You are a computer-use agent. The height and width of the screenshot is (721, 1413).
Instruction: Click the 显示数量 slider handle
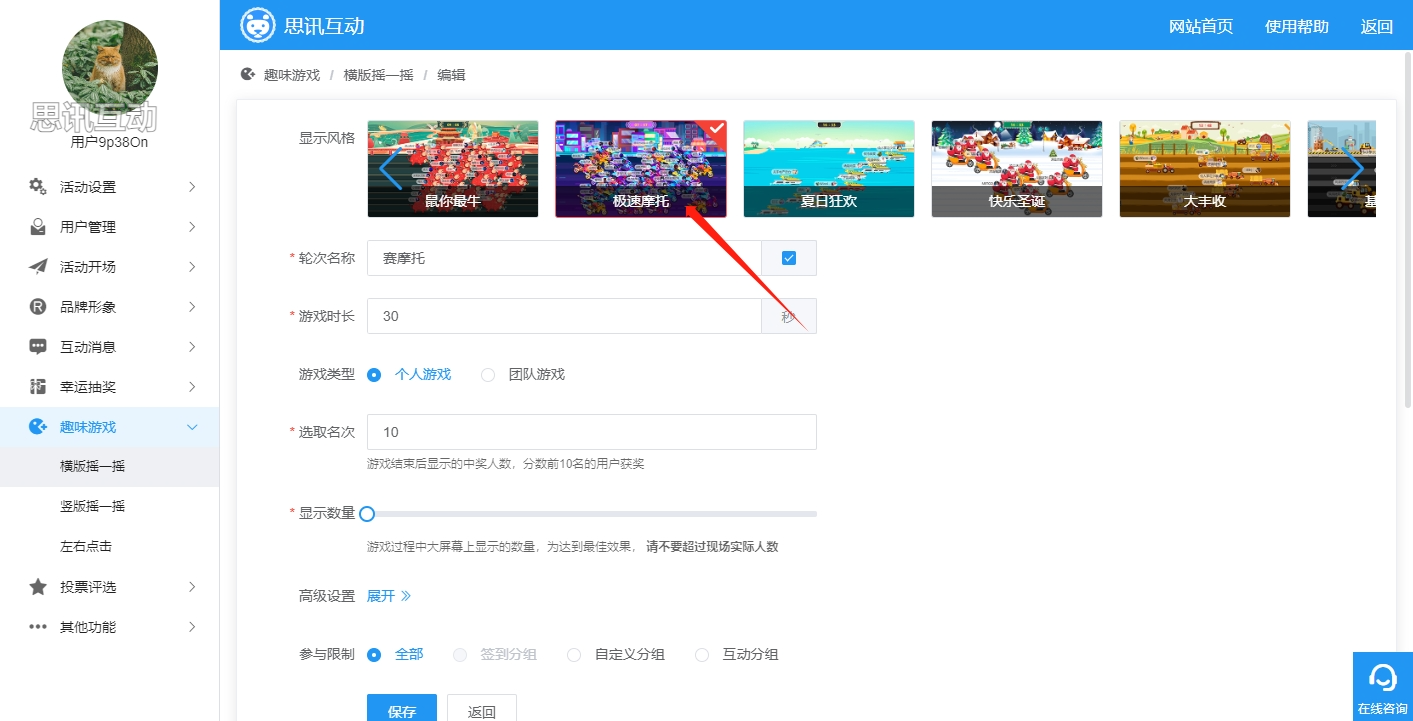coord(367,514)
